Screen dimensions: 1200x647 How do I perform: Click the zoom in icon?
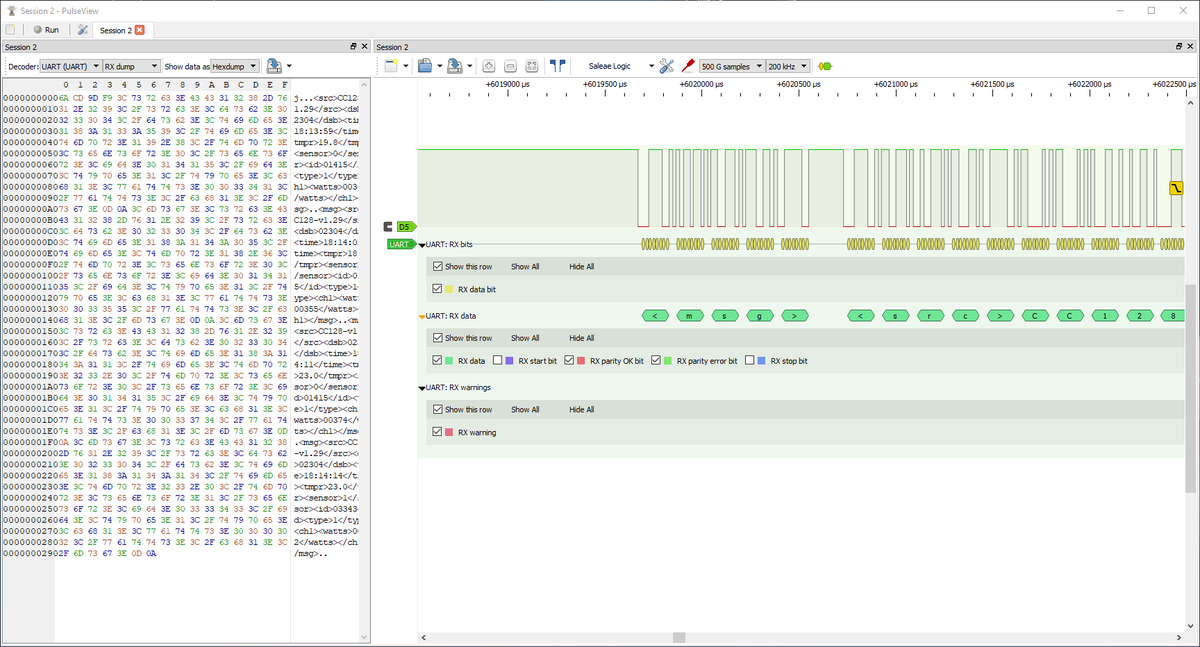[489, 66]
